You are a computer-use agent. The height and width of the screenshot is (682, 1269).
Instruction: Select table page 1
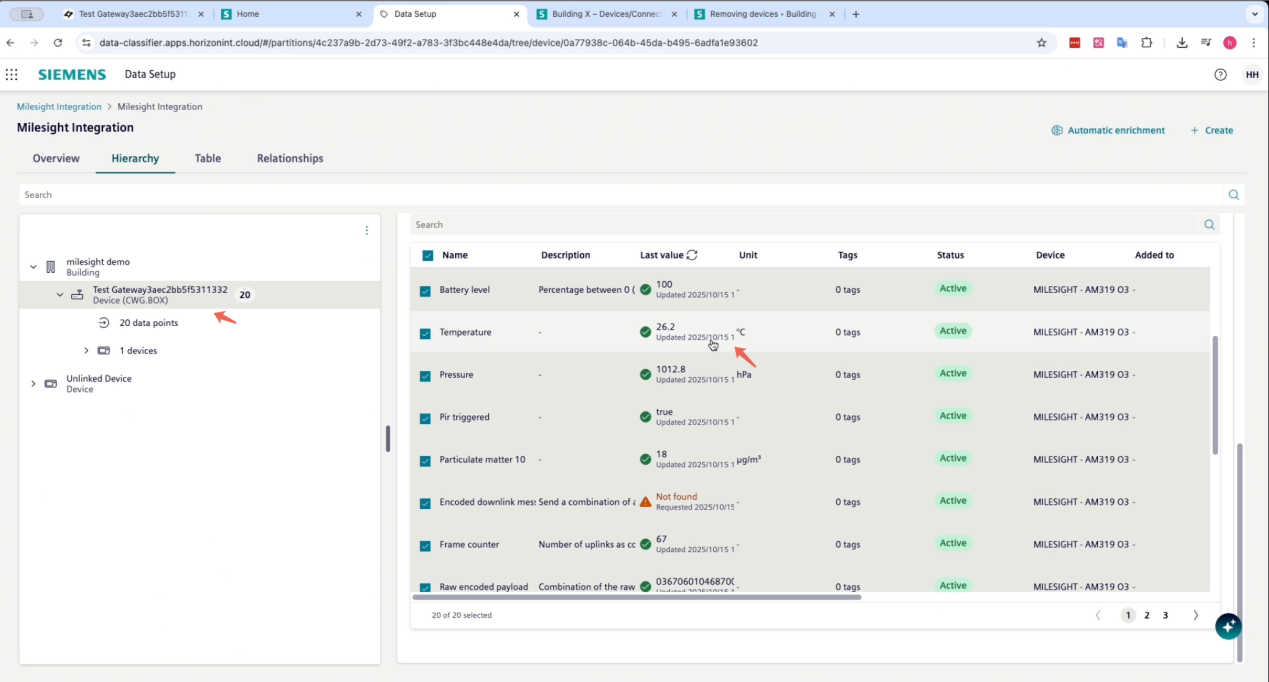click(1128, 615)
